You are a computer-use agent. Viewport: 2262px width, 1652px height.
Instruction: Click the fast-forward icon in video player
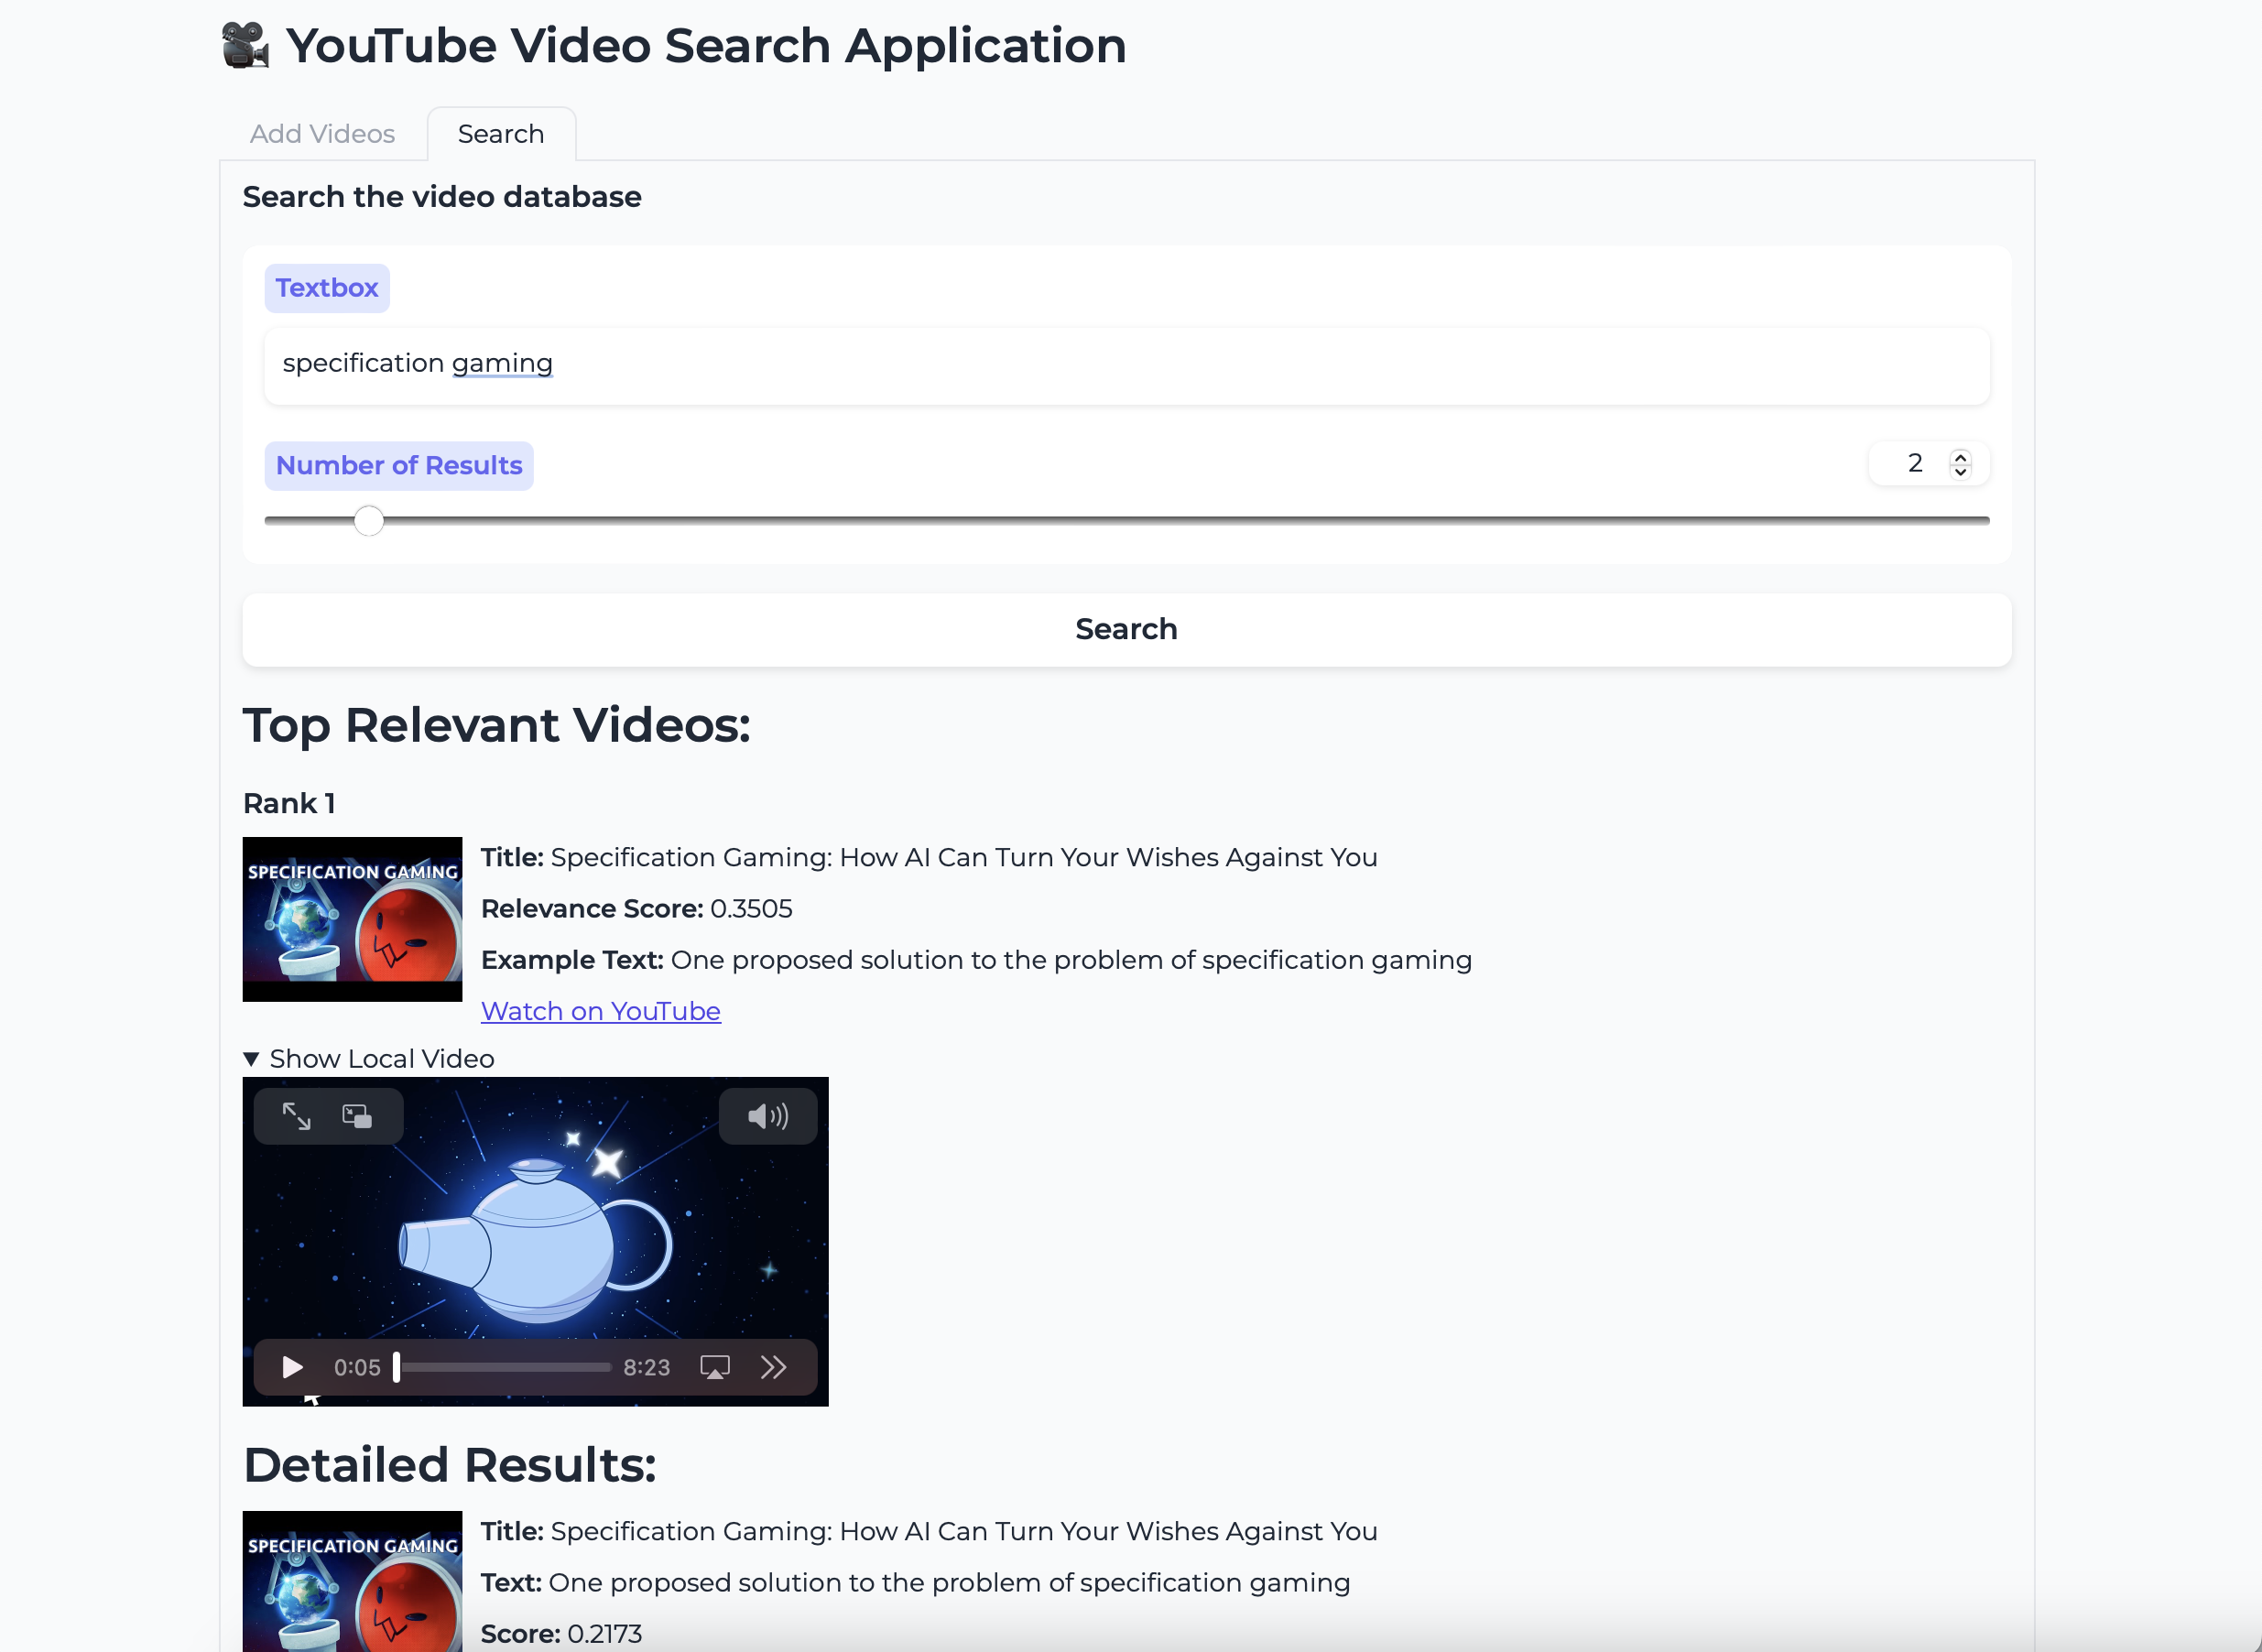[x=773, y=1367]
